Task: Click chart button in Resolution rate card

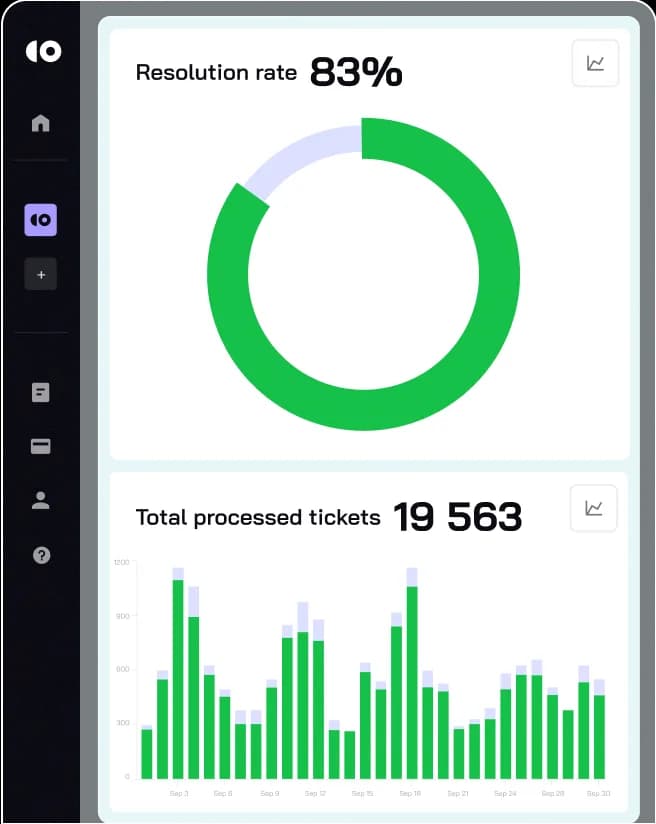Action: tap(595, 64)
